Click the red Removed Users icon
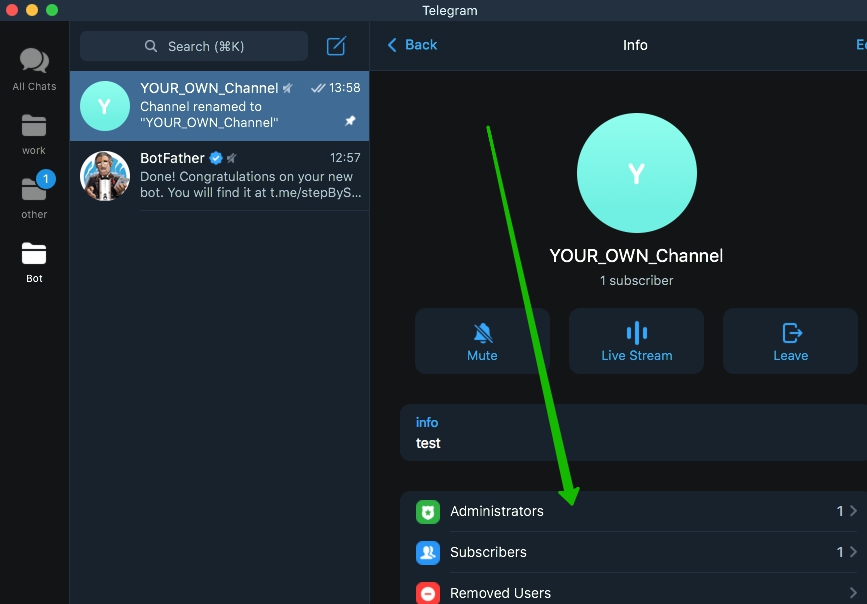Screen dimensions: 867x604 (428, 593)
